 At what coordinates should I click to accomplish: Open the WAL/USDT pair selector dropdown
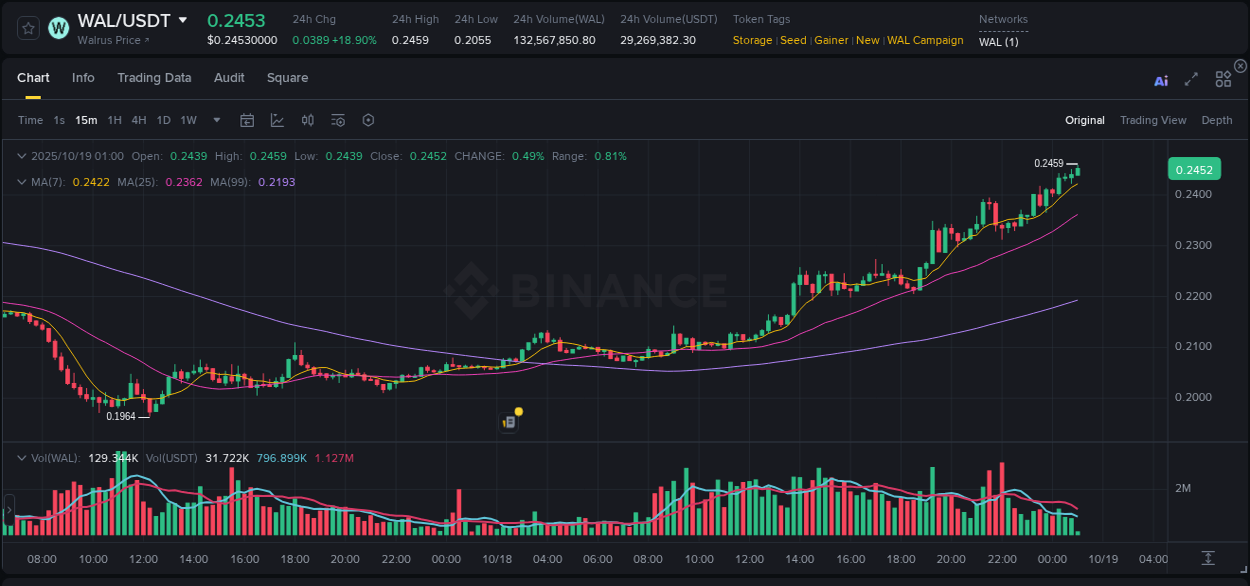click(x=183, y=19)
